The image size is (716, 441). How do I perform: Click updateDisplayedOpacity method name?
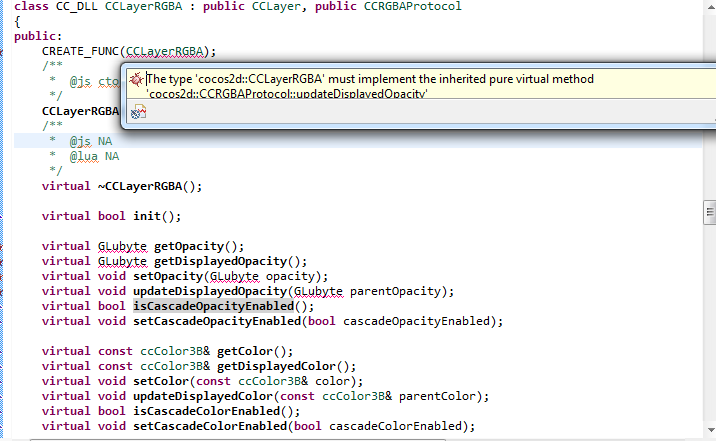click(210, 291)
